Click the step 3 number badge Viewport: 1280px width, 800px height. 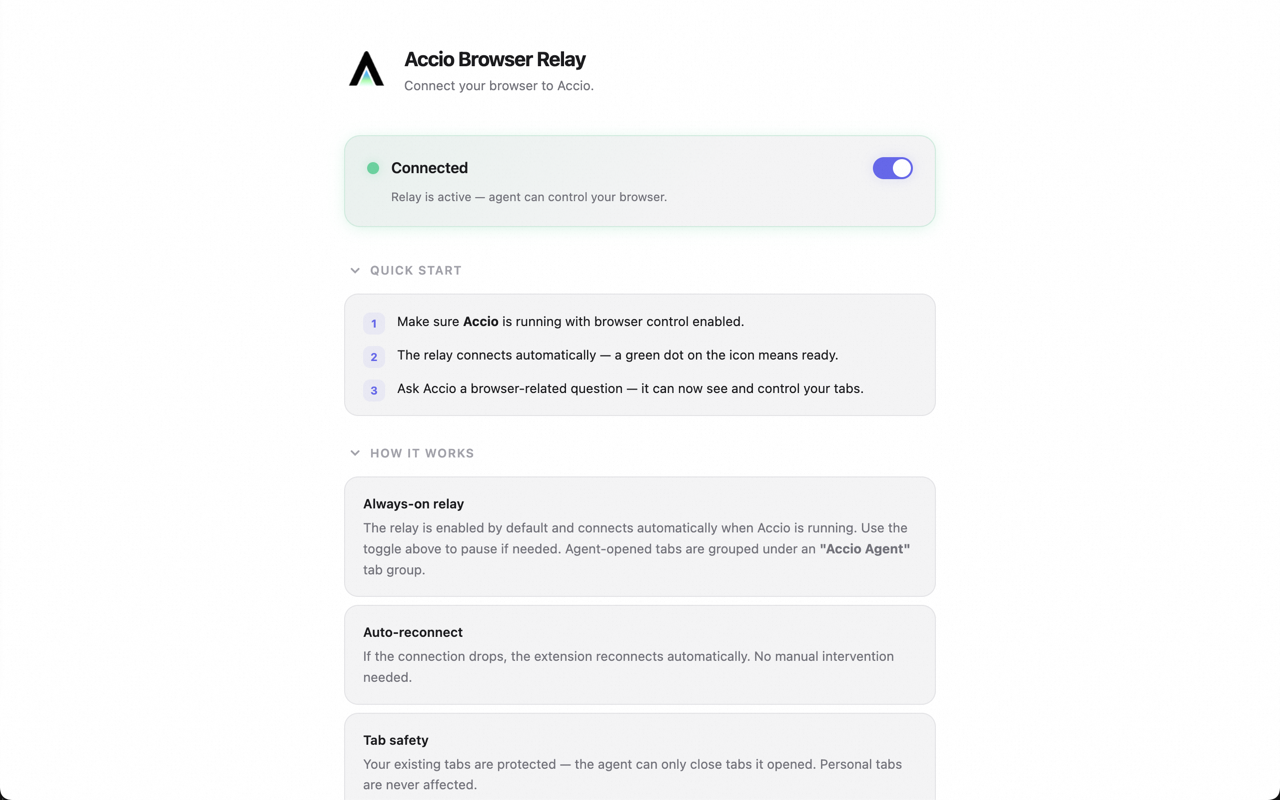coord(374,390)
